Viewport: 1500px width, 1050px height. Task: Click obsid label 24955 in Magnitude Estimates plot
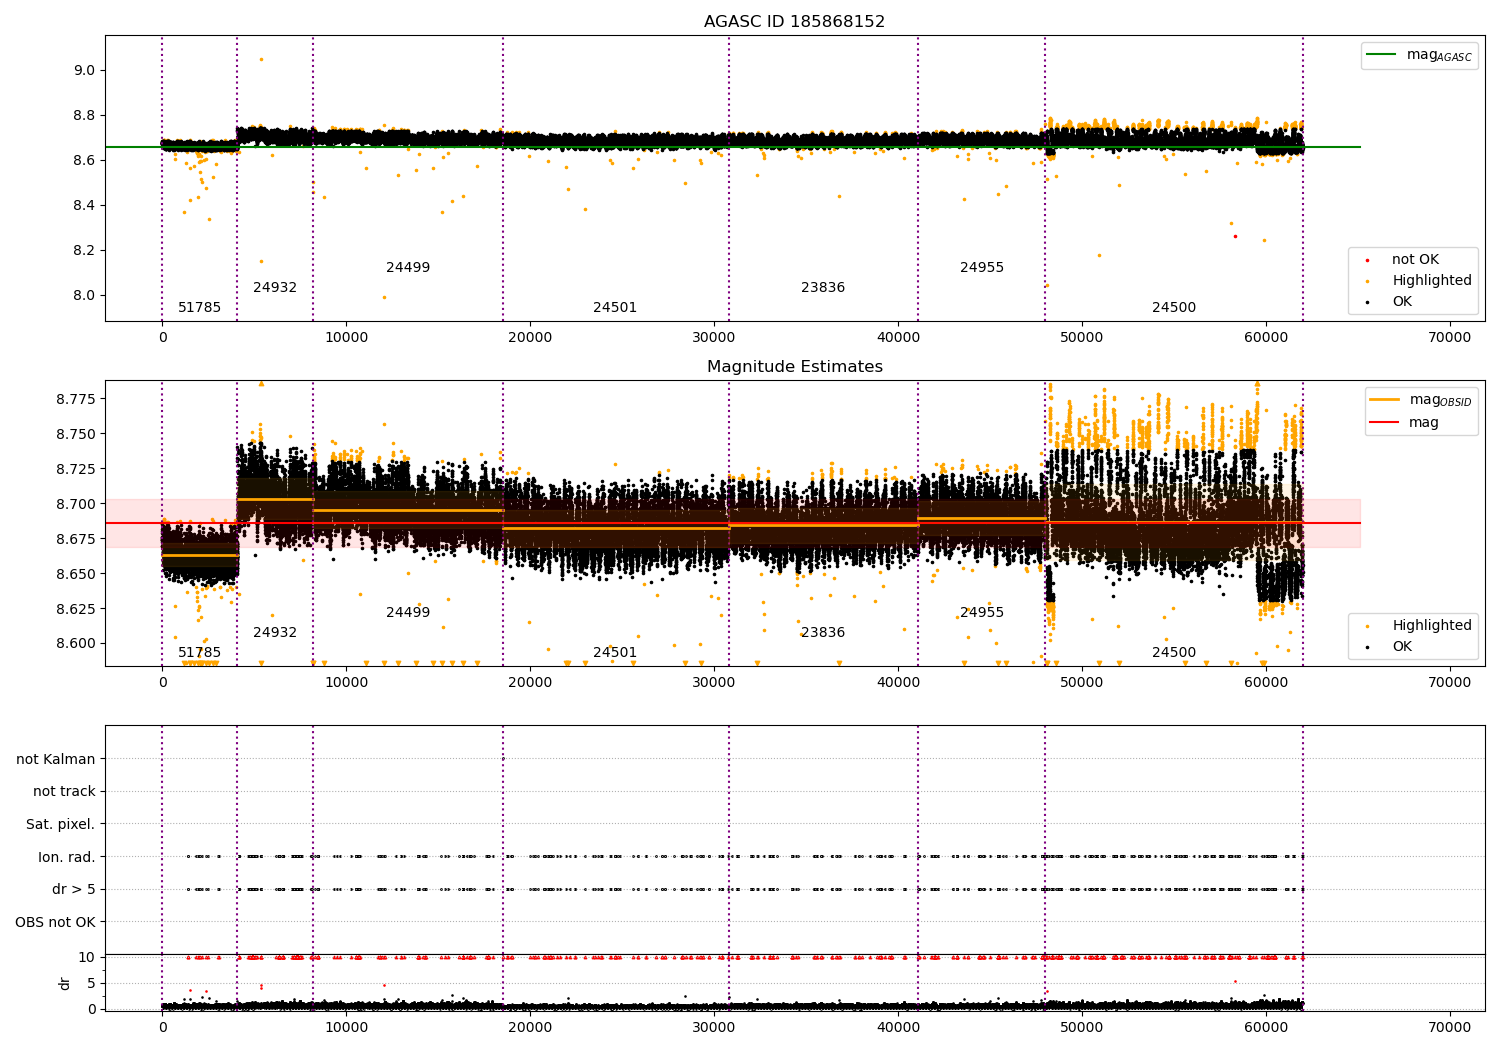[x=982, y=613]
